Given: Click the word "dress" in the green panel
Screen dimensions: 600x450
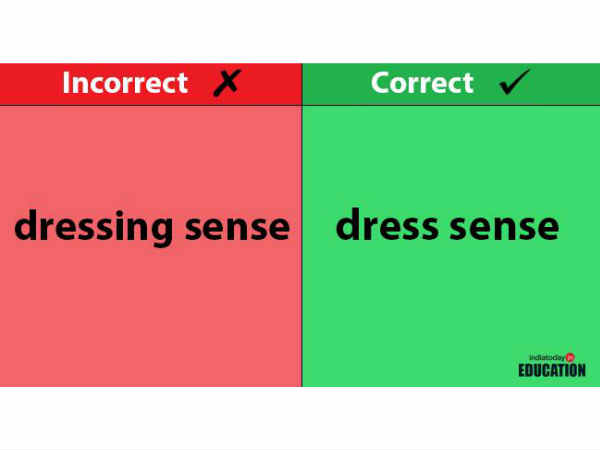Looking at the screenshot, I should point(388,226).
